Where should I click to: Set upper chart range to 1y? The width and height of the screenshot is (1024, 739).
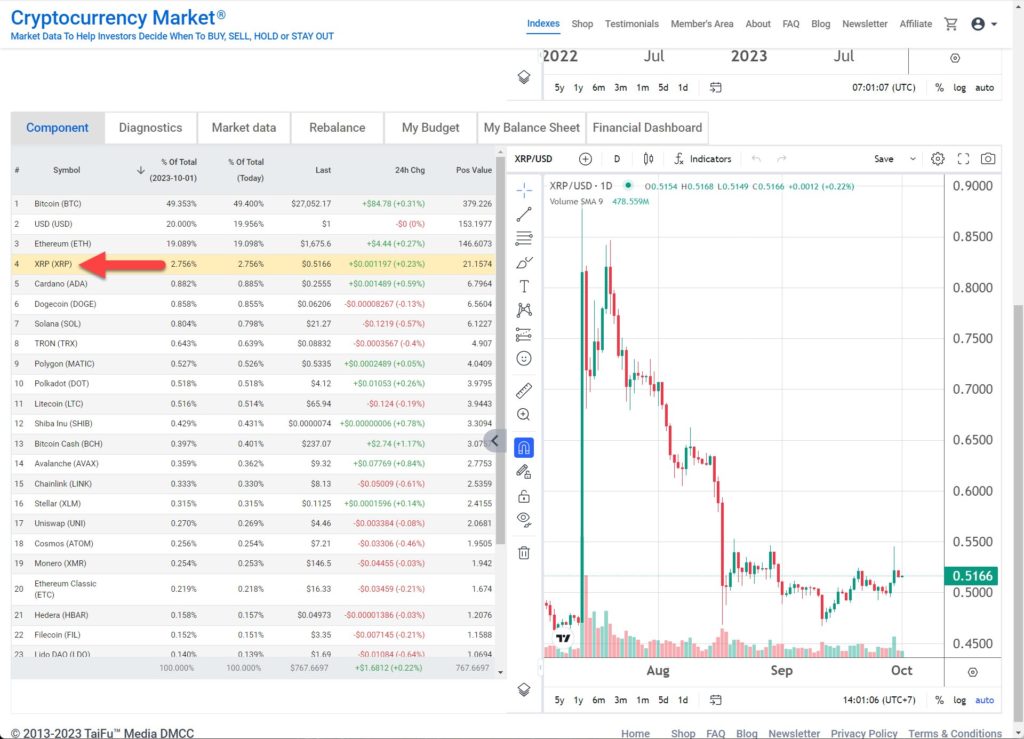point(578,87)
